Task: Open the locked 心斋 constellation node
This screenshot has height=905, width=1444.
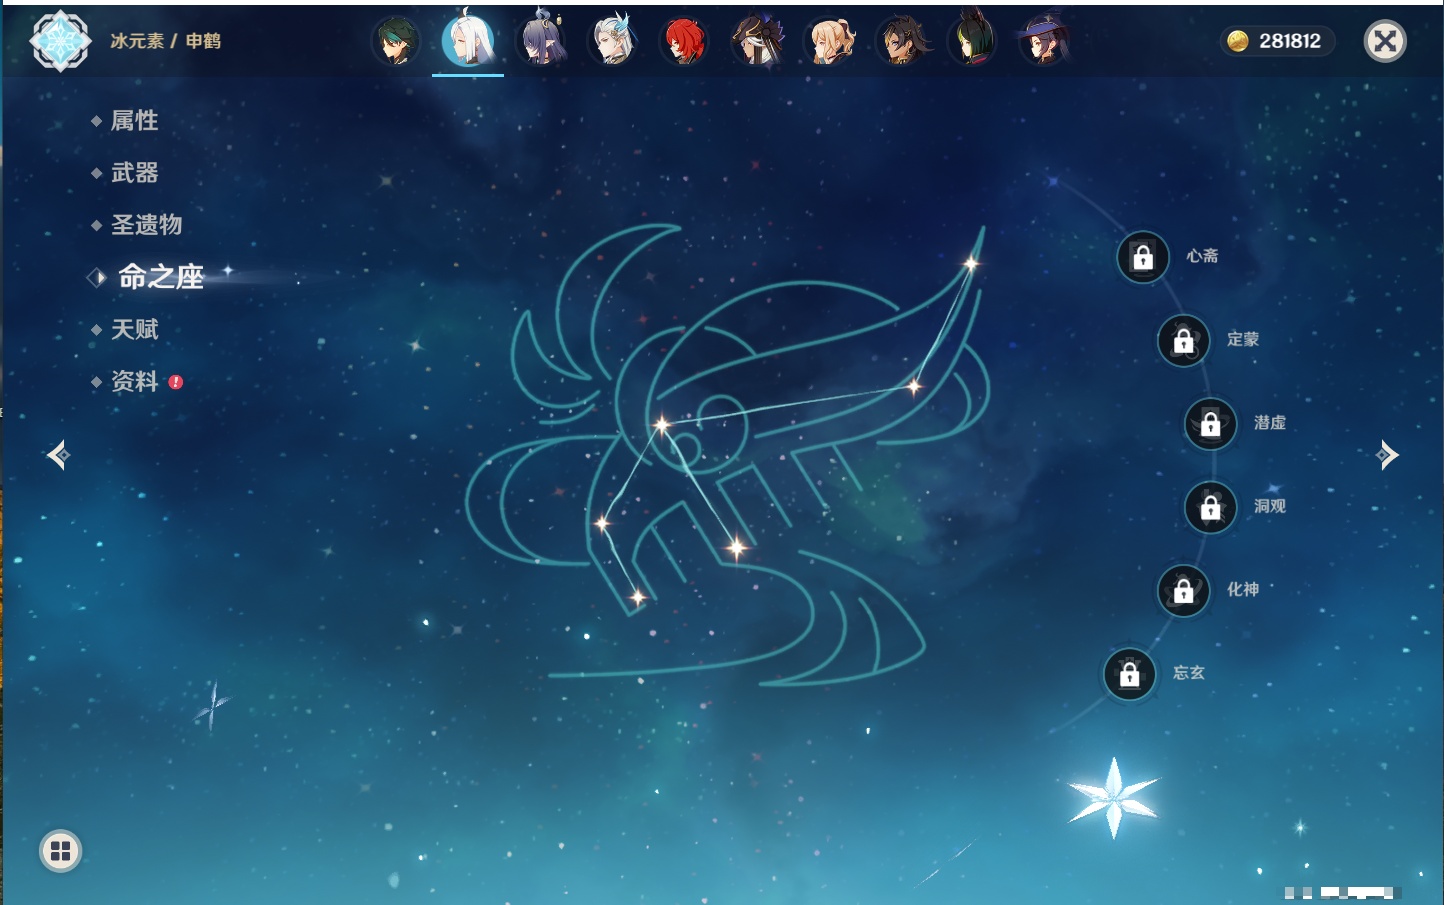Action: coord(1143,257)
